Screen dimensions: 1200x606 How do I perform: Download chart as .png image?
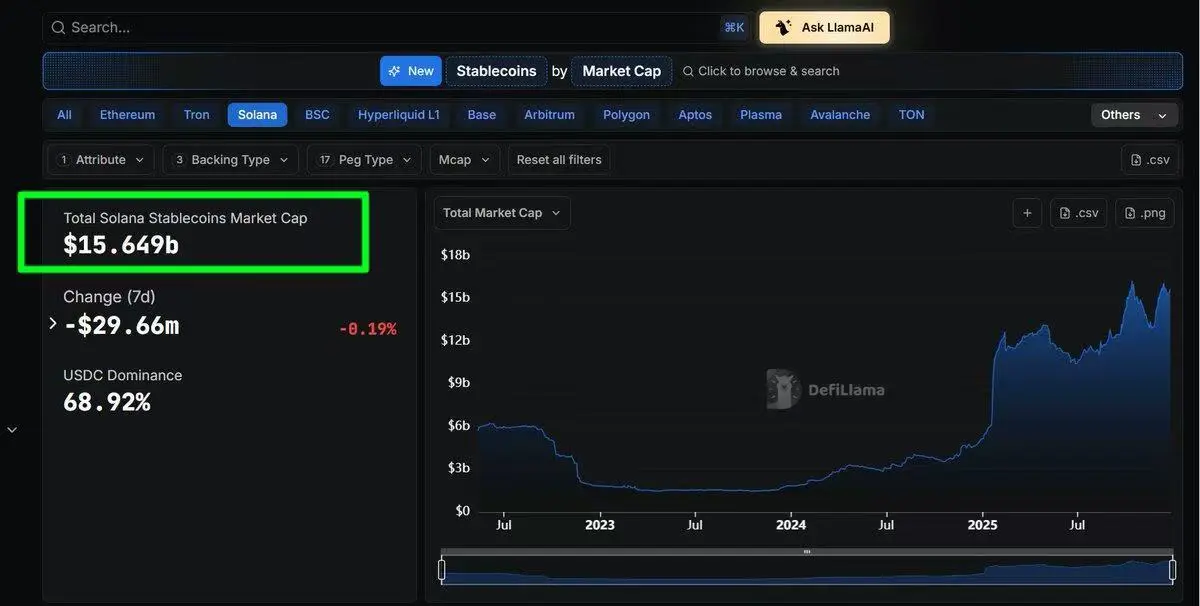point(1145,213)
